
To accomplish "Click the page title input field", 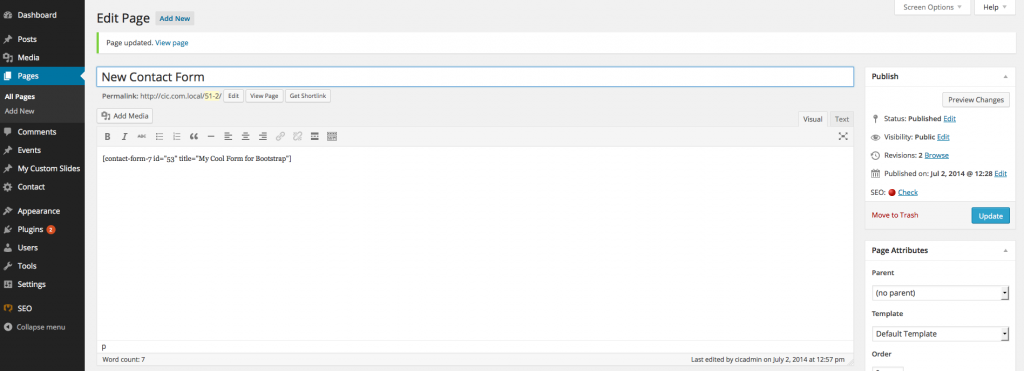I will click(x=475, y=76).
